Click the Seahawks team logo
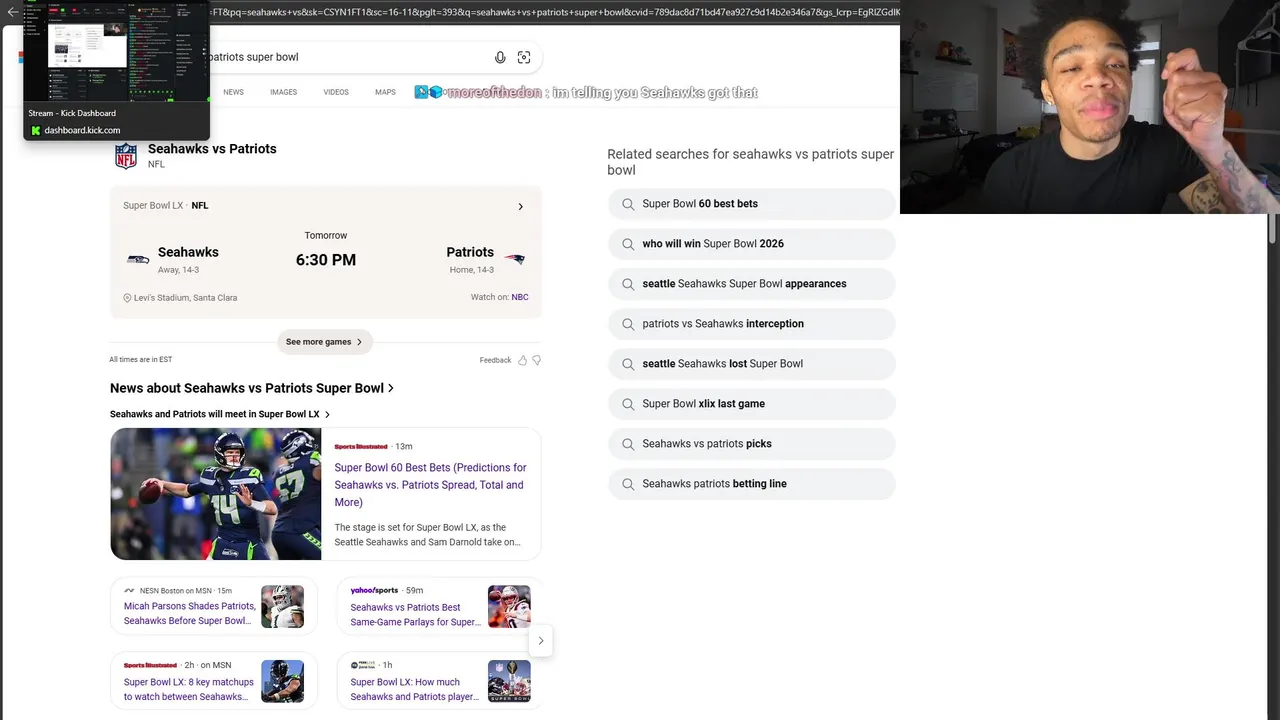 (x=138, y=260)
